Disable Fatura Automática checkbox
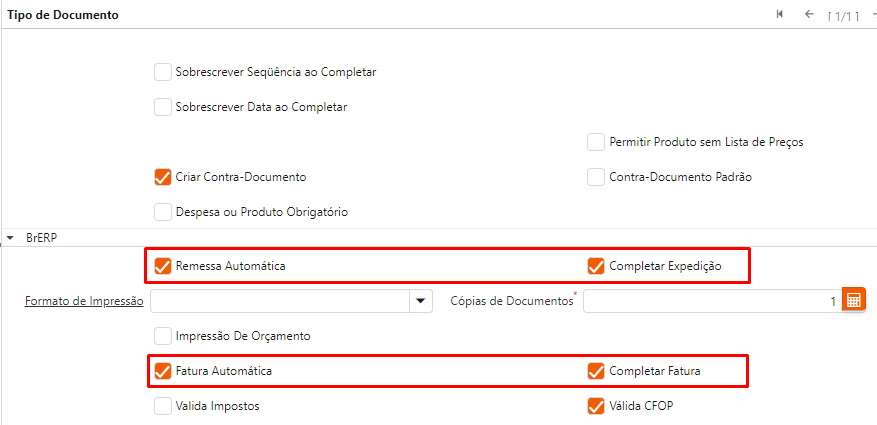Screen dimensions: 877x425 [163, 371]
